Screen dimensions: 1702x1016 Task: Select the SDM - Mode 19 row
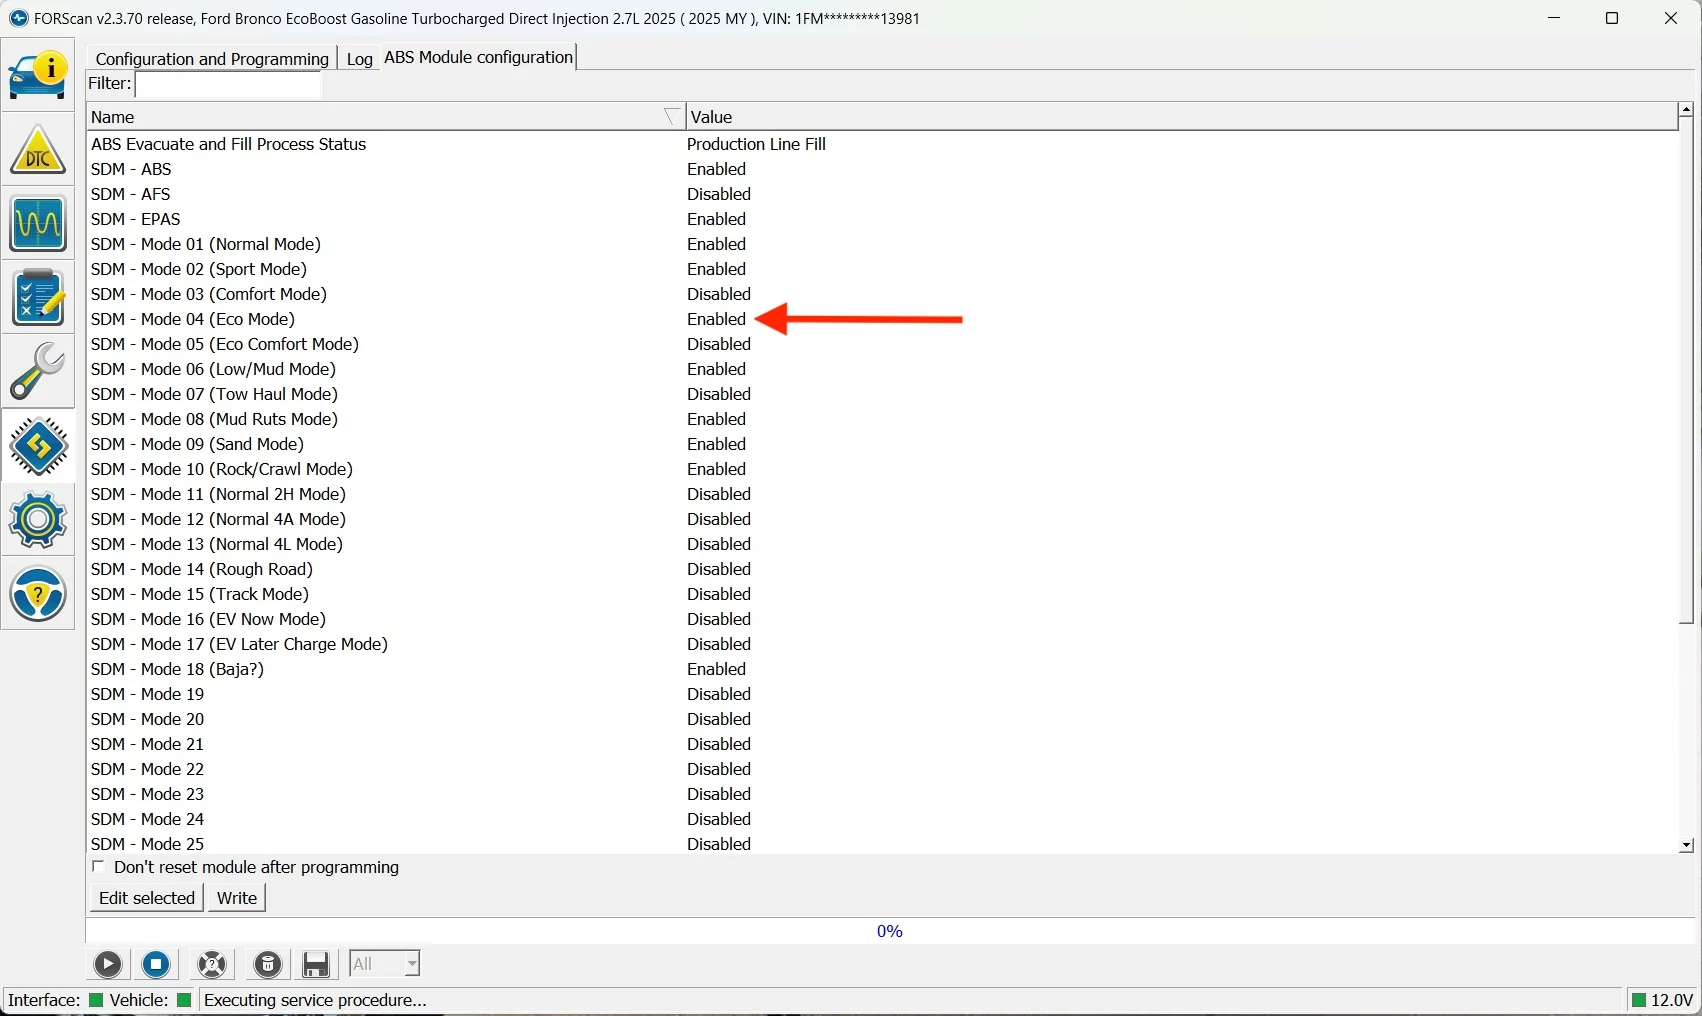click(x=882, y=694)
